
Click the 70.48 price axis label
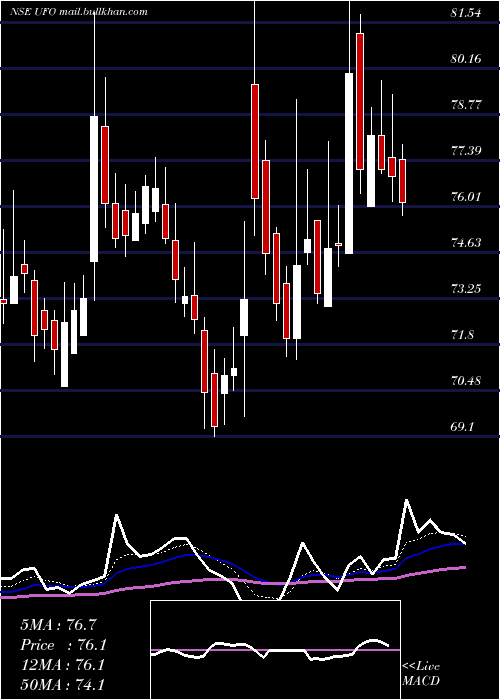(x=466, y=381)
